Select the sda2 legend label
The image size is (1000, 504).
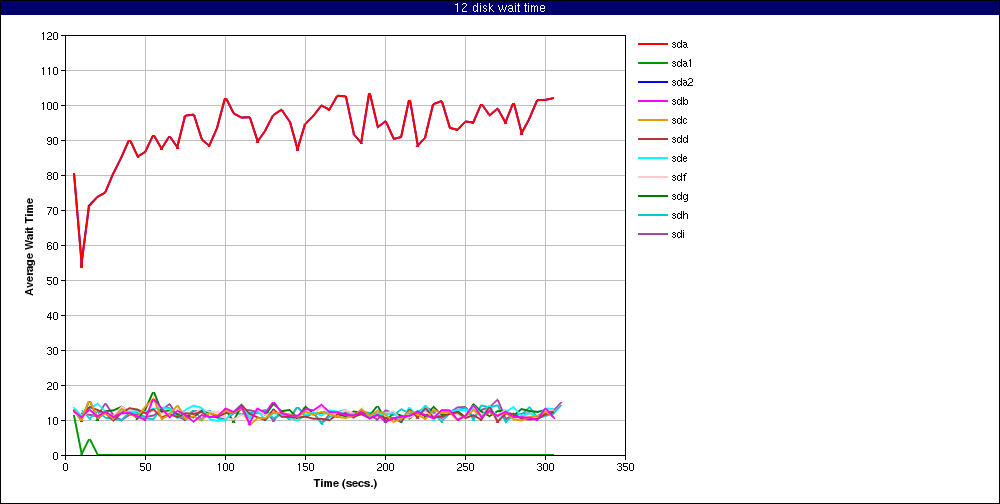[x=682, y=82]
